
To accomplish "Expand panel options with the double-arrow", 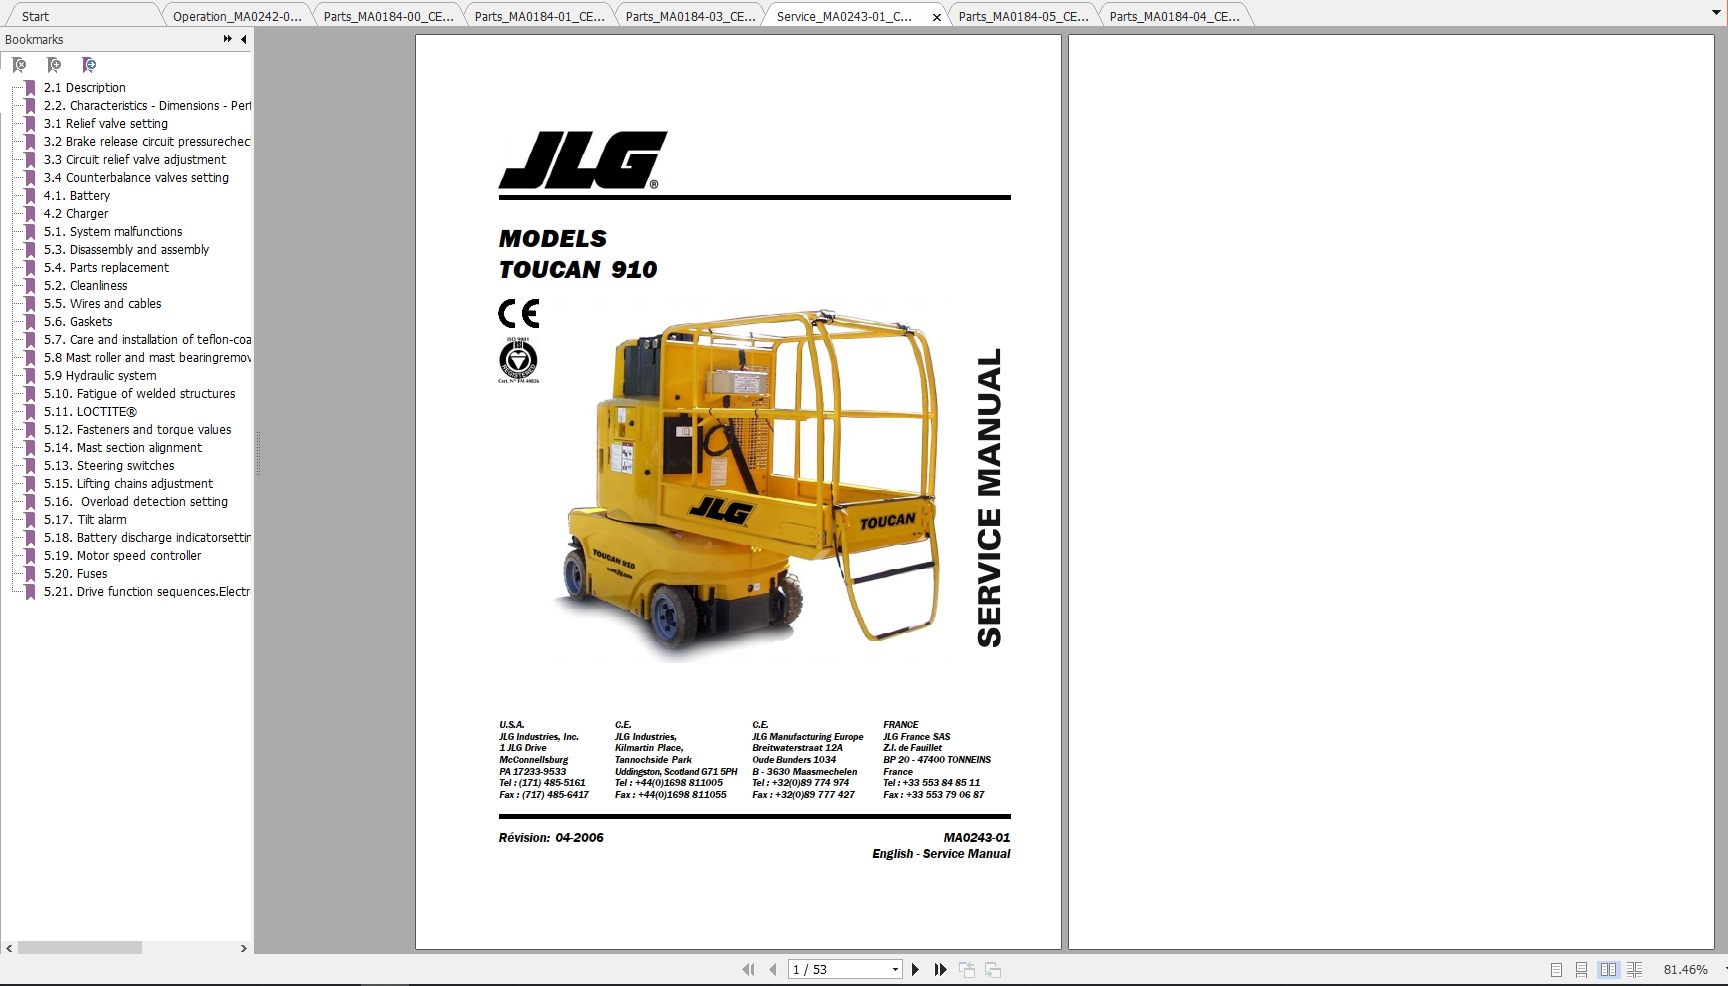I will [226, 39].
